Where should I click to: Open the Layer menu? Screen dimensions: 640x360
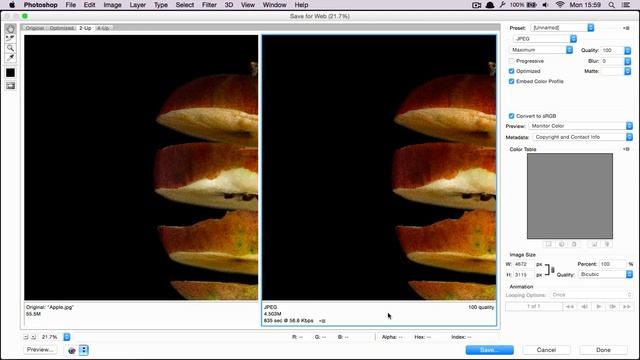(138, 5)
